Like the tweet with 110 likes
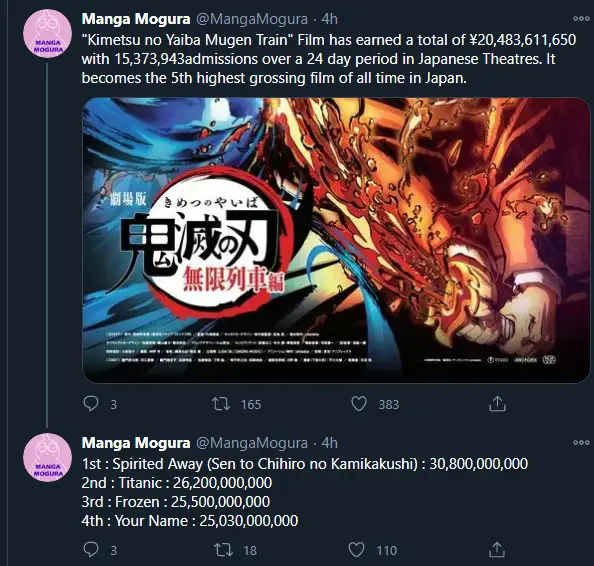594x566 pixels. point(356,550)
